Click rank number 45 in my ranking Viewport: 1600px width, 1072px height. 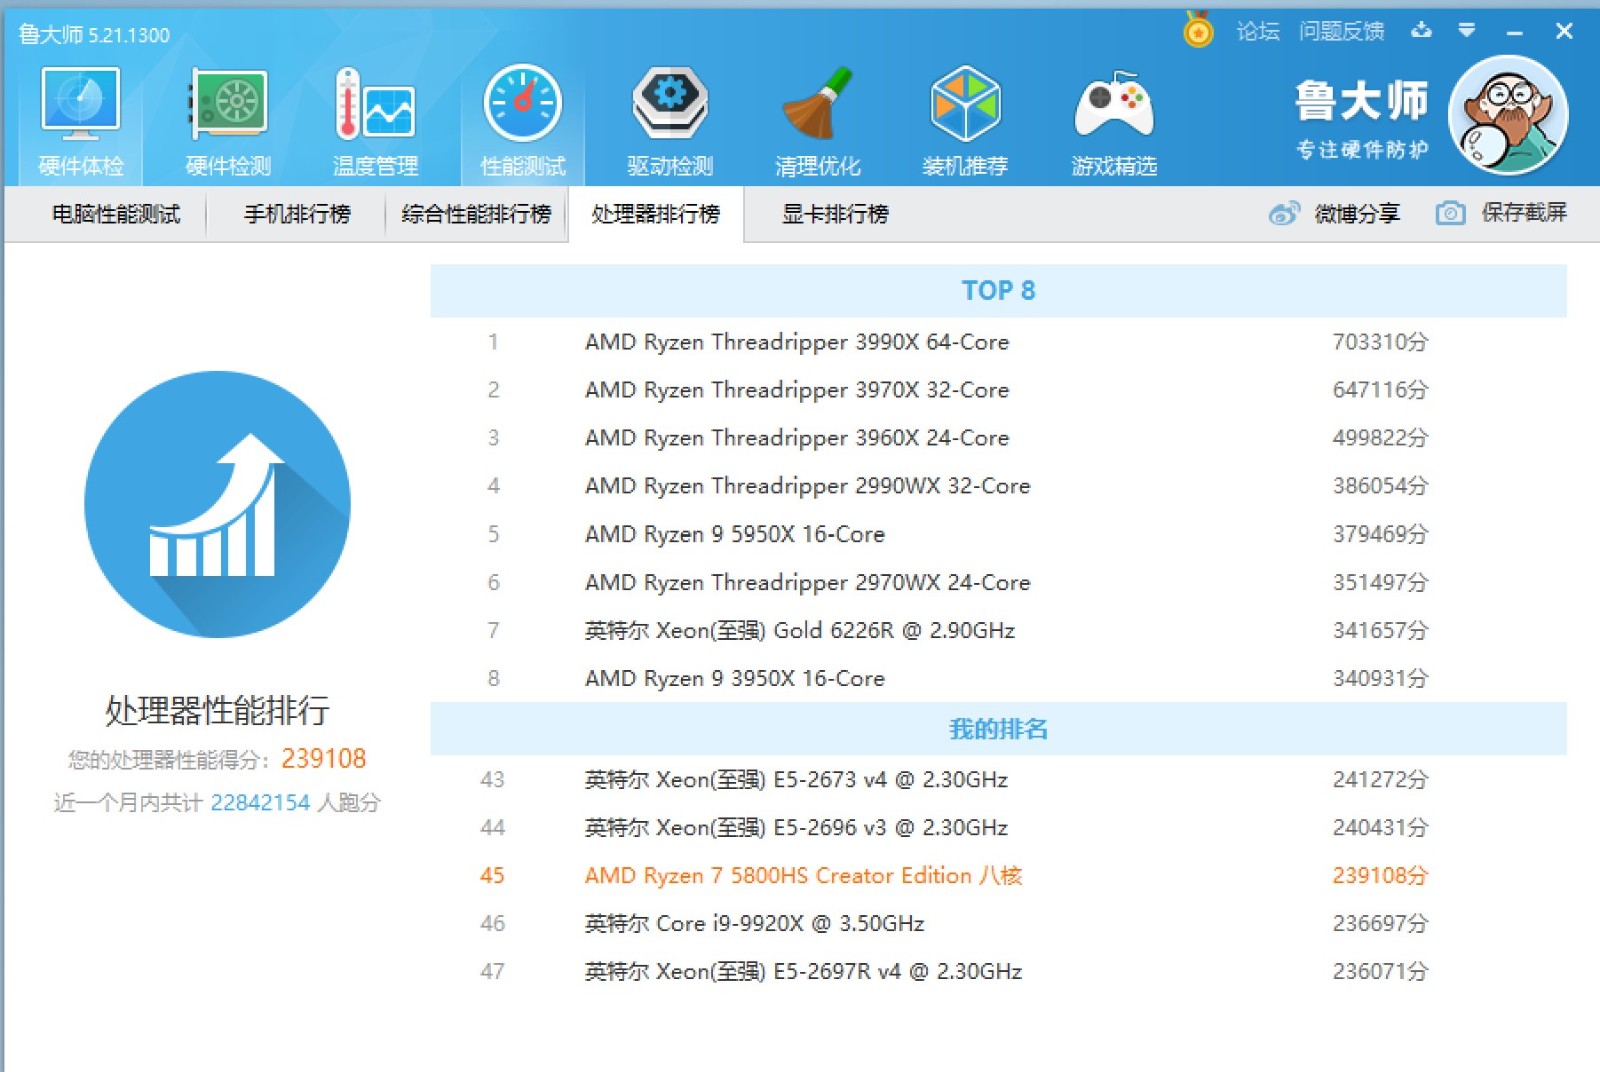point(492,875)
